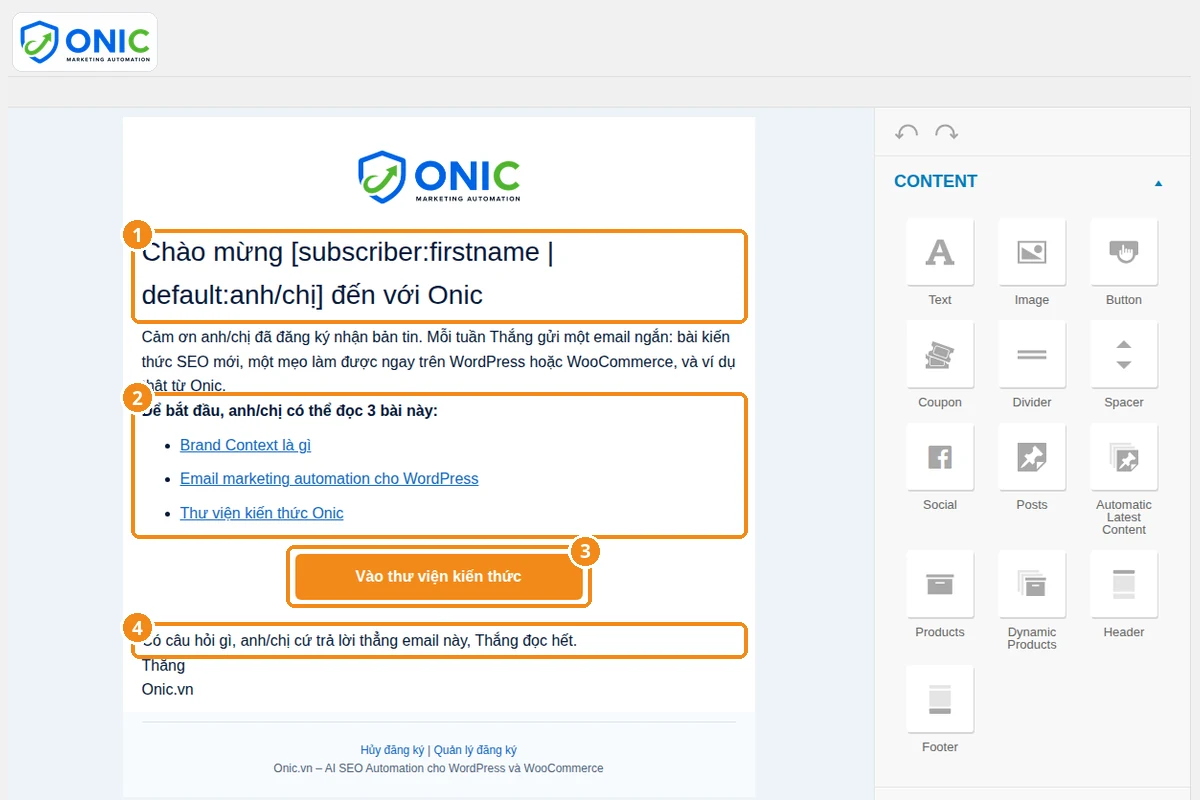Image resolution: width=1200 pixels, height=800 pixels.
Task: Select the Cảm ơn anh/chị intro paragraph
Action: point(441,361)
